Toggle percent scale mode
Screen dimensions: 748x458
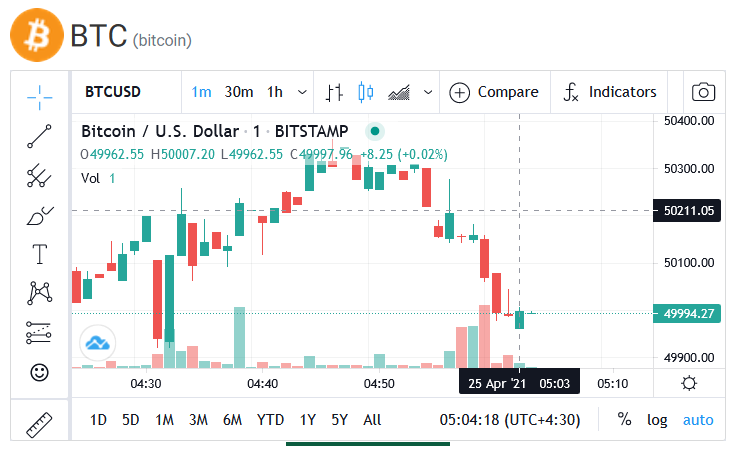coord(624,420)
